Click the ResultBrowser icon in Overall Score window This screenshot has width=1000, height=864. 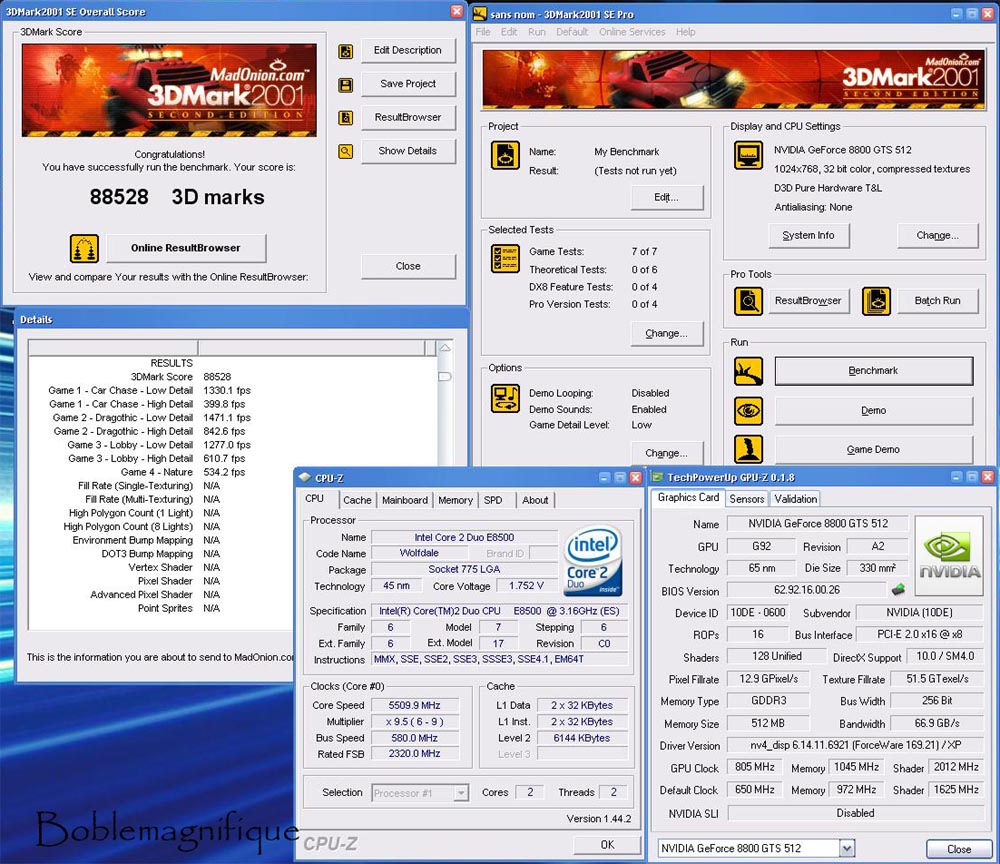pos(346,118)
